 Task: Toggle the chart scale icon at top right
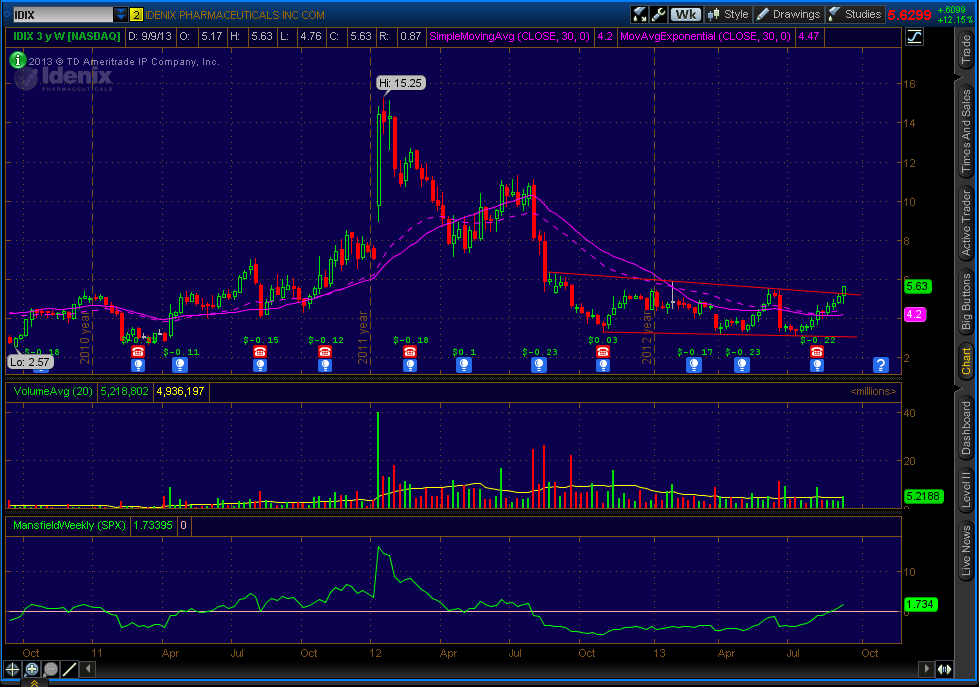[x=915, y=37]
